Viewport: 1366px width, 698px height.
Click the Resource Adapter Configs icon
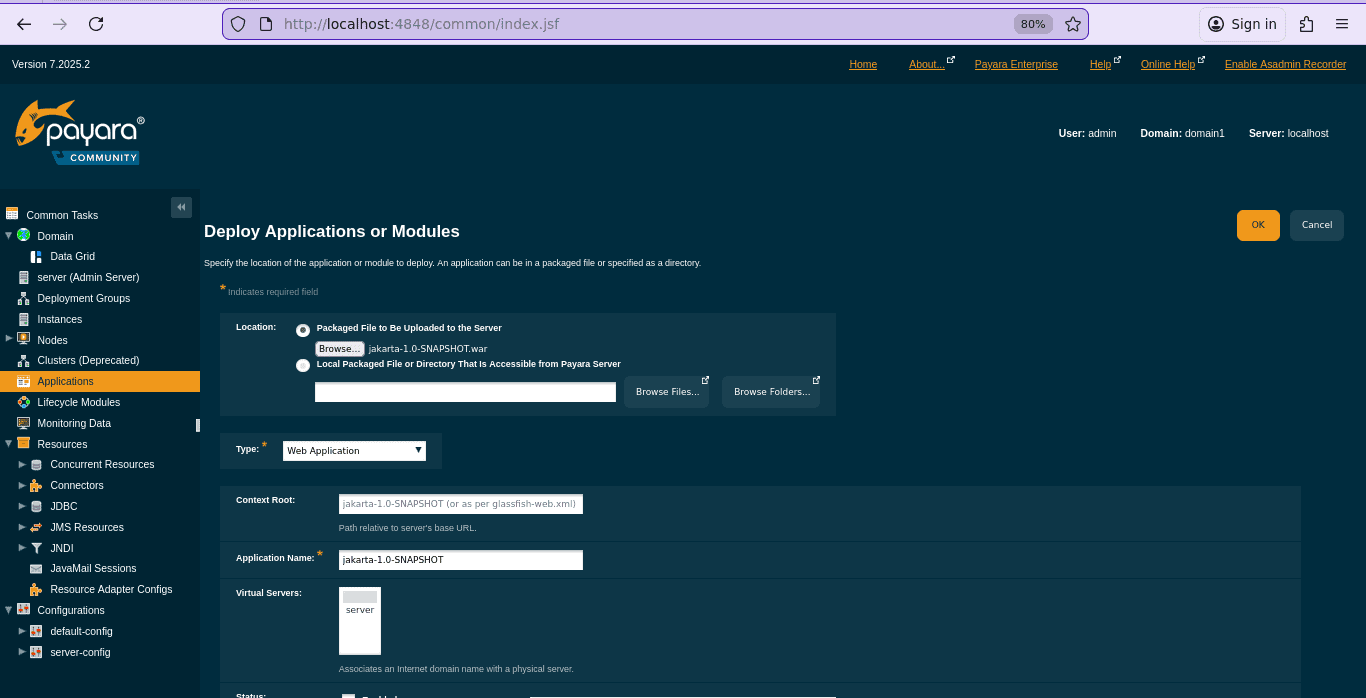pyautogui.click(x=36, y=590)
